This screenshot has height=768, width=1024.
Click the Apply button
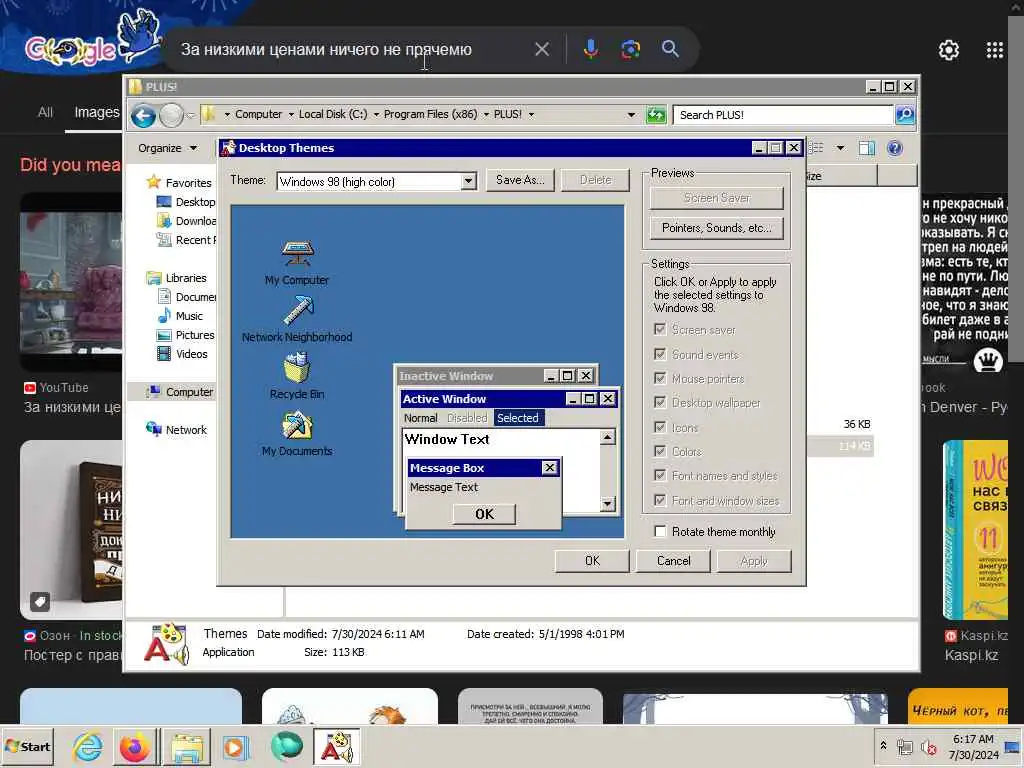(x=754, y=561)
